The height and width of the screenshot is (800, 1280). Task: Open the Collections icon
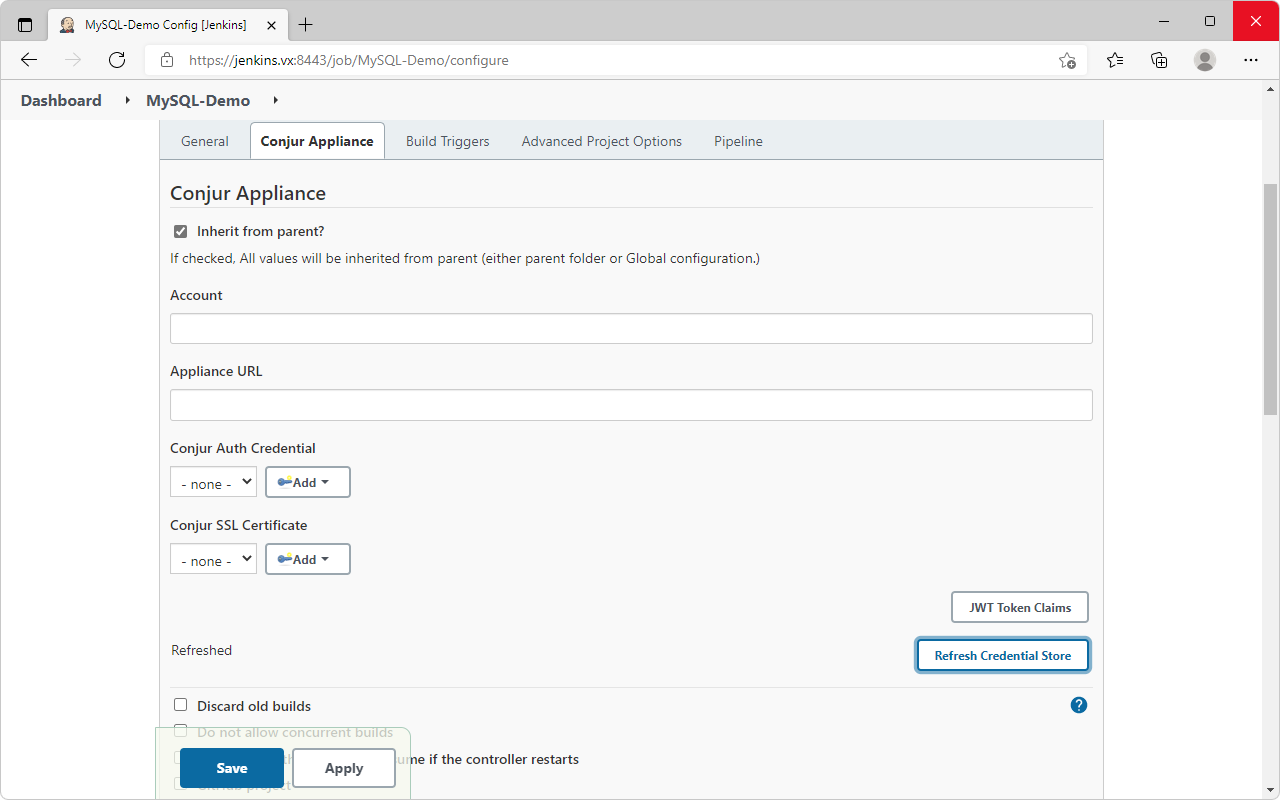[1159, 60]
